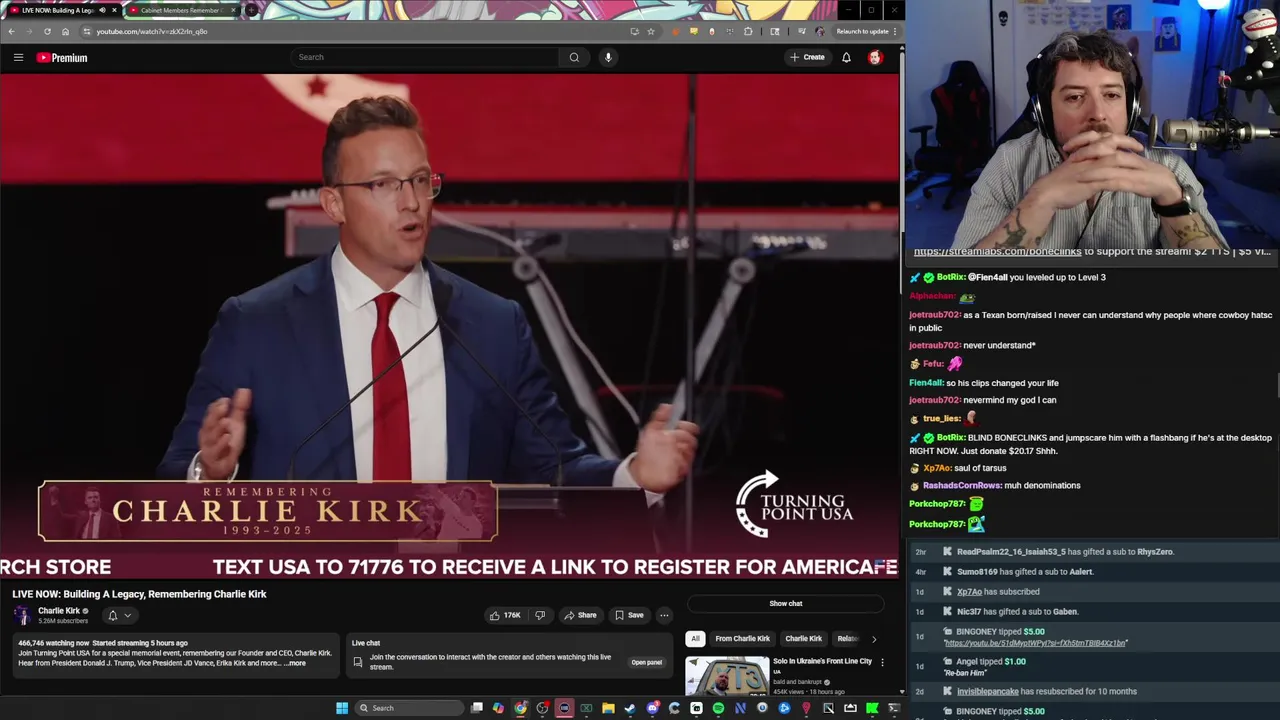Click the video player area
Screen dimensions: 1280x720
pos(449,327)
